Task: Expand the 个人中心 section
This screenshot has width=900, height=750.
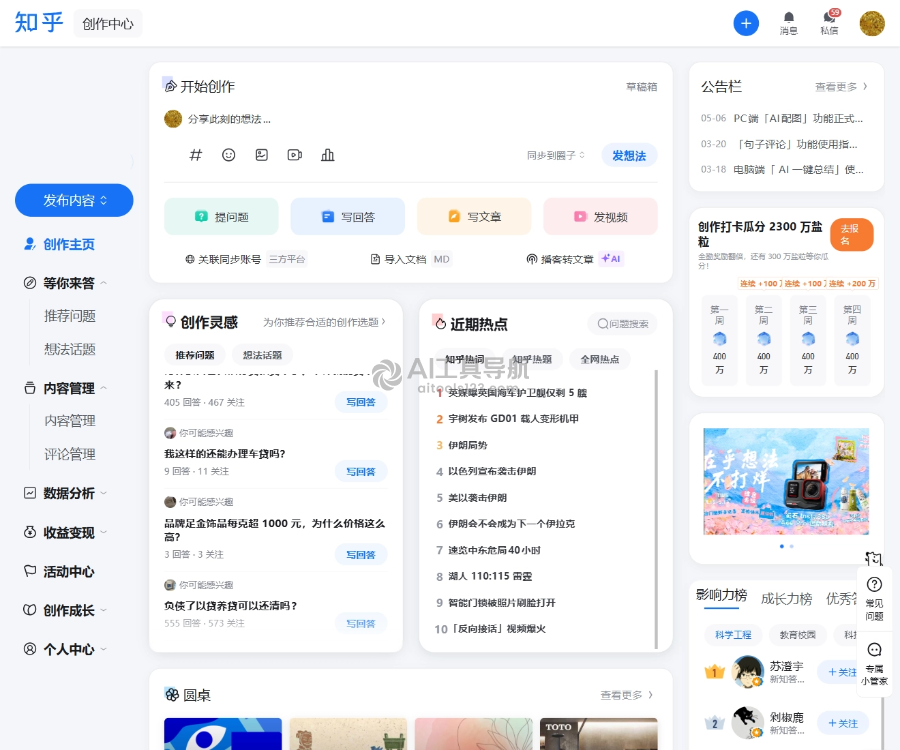Action: point(104,649)
